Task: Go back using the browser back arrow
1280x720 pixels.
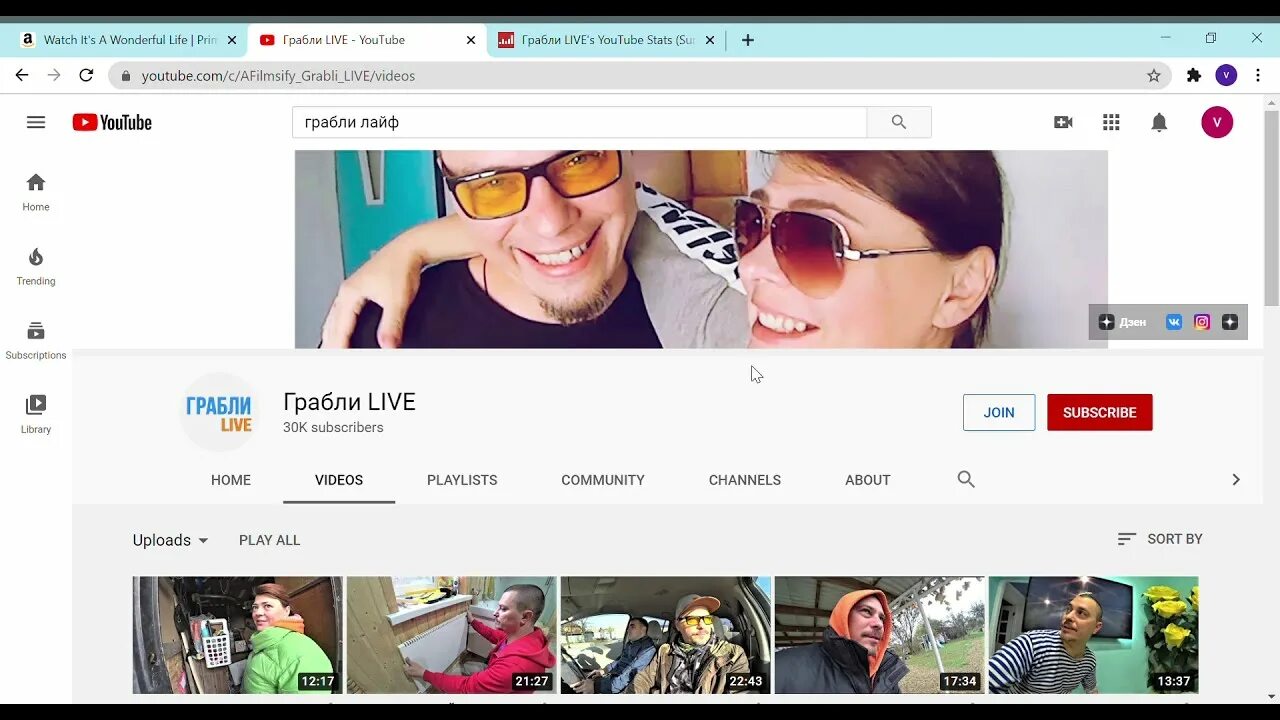Action: pyautogui.click(x=22, y=75)
